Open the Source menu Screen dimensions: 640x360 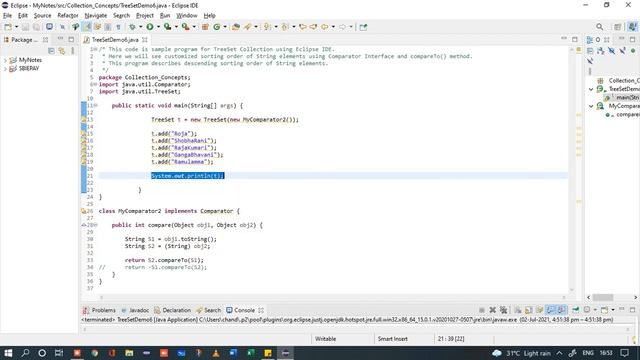click(42, 16)
